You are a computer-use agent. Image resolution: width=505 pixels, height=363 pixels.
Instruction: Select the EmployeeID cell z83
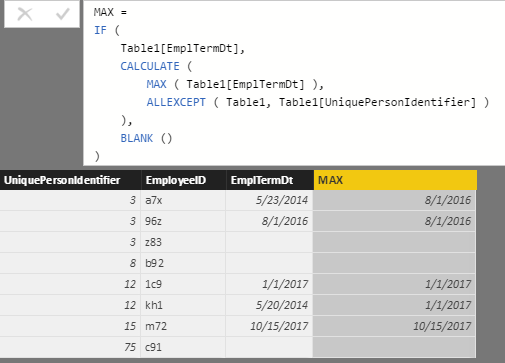(x=183, y=242)
